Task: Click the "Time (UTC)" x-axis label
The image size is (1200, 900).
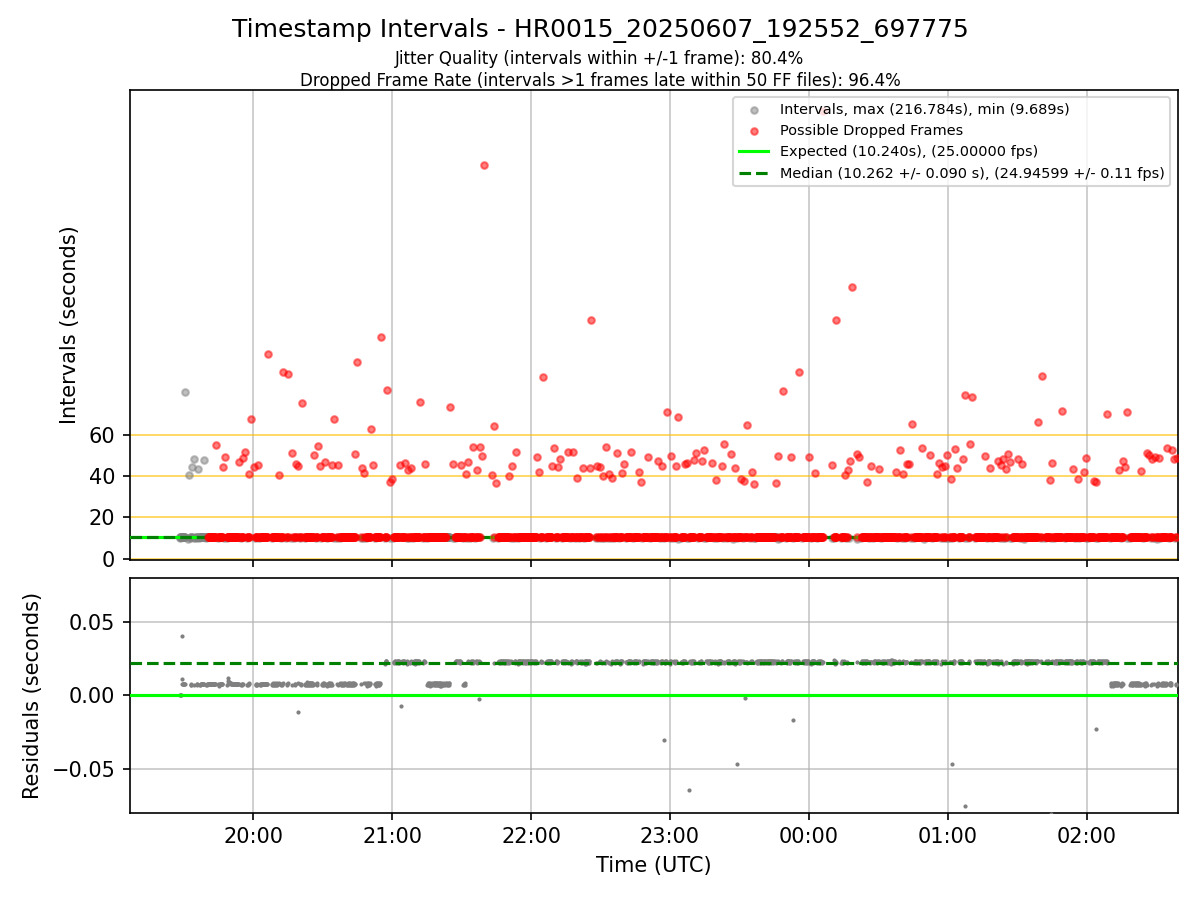Action: pyautogui.click(x=653, y=865)
